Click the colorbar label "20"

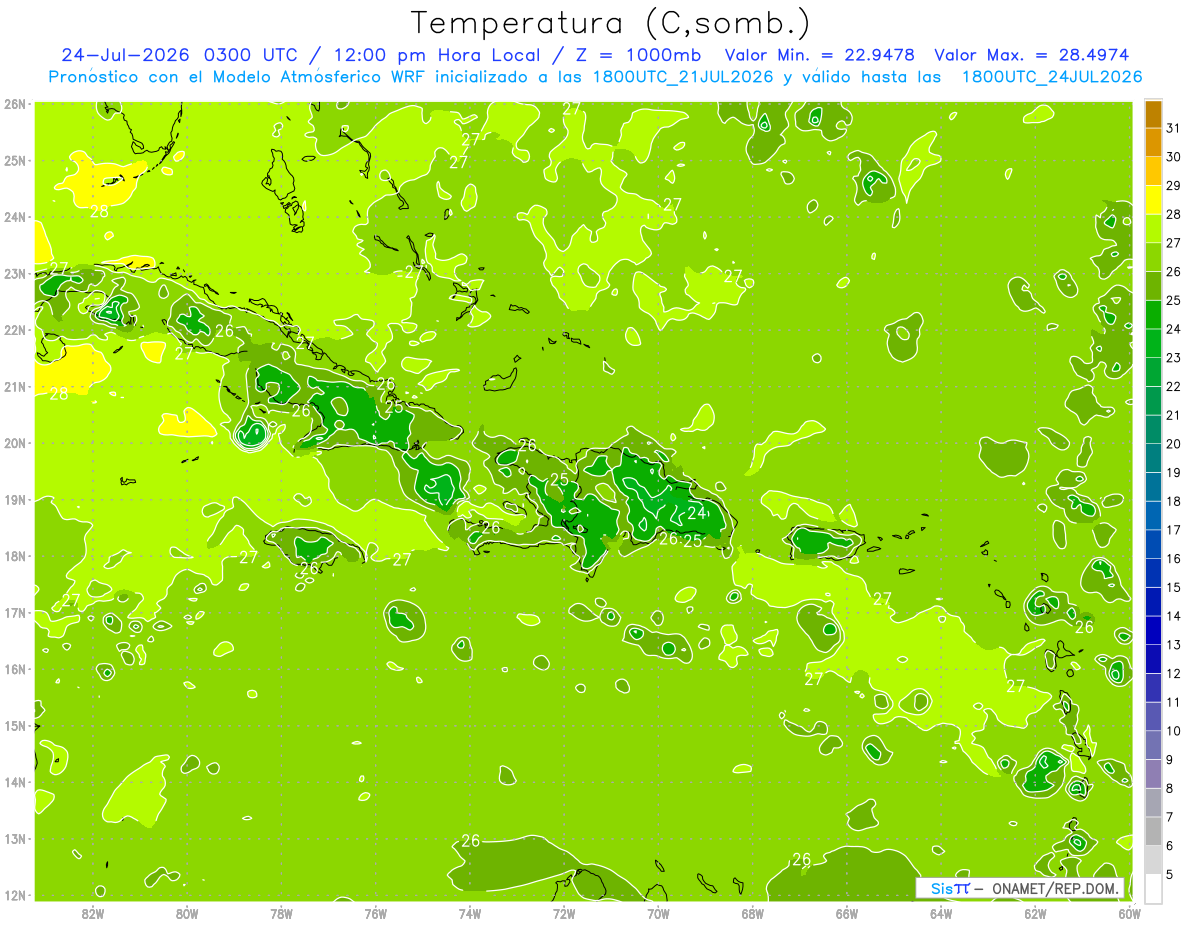[x=1173, y=444]
